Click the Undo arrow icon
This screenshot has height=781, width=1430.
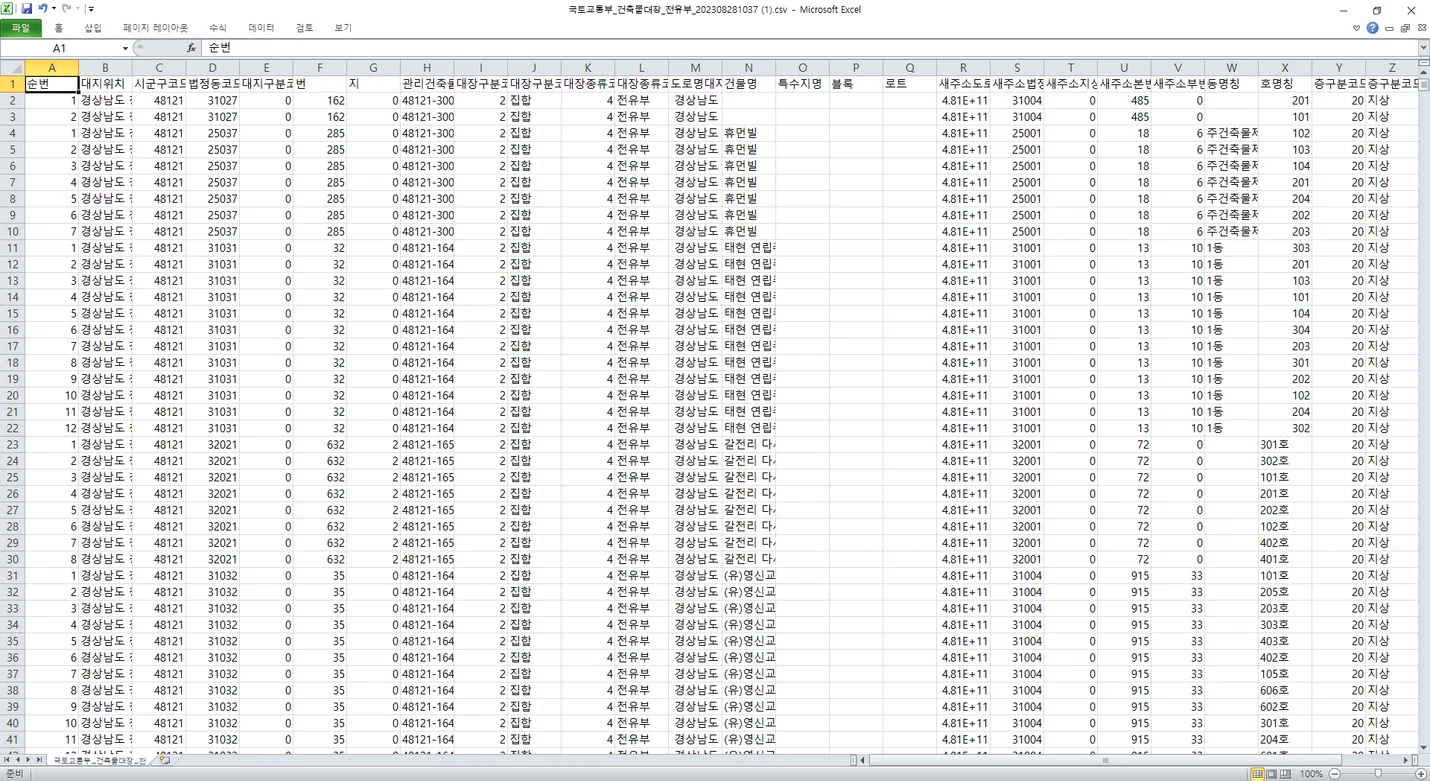43,9
